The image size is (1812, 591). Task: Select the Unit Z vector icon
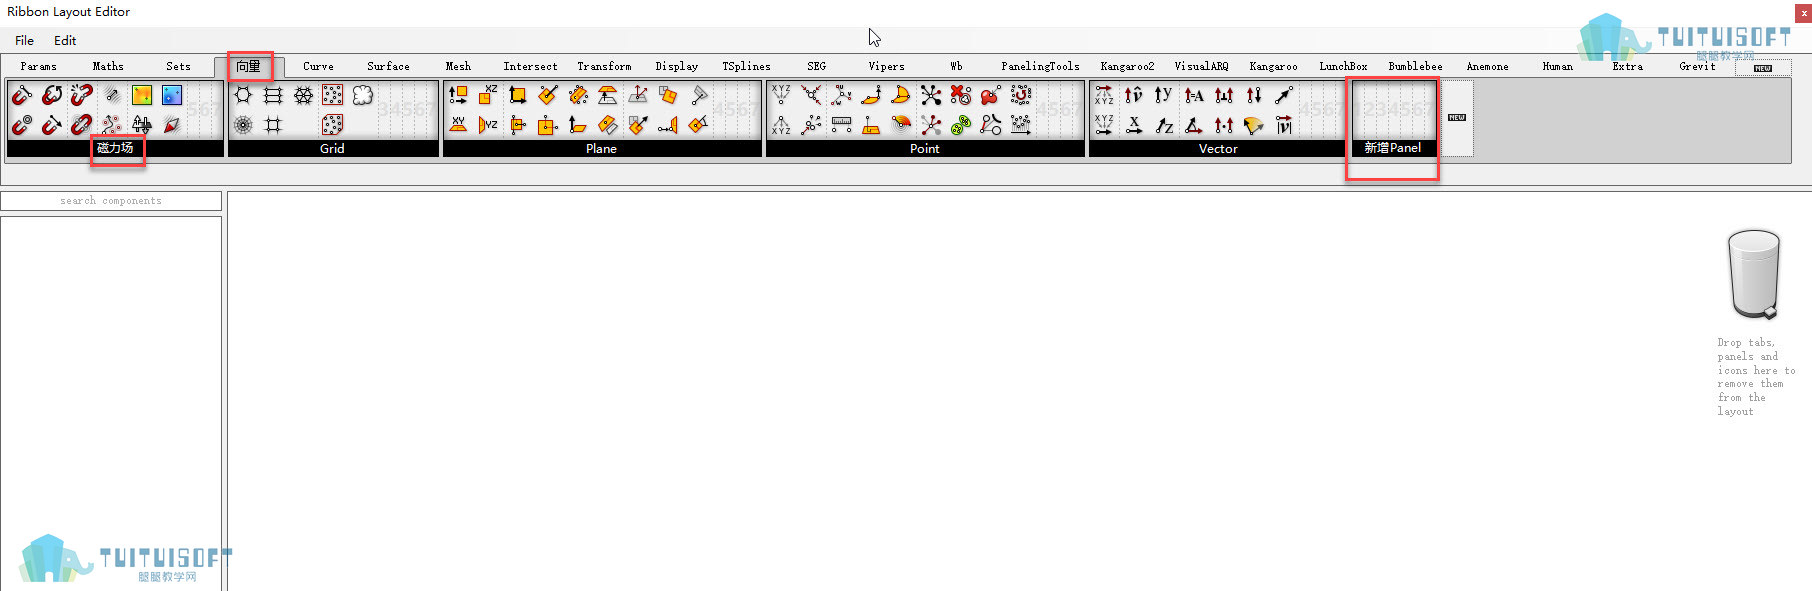point(1163,125)
